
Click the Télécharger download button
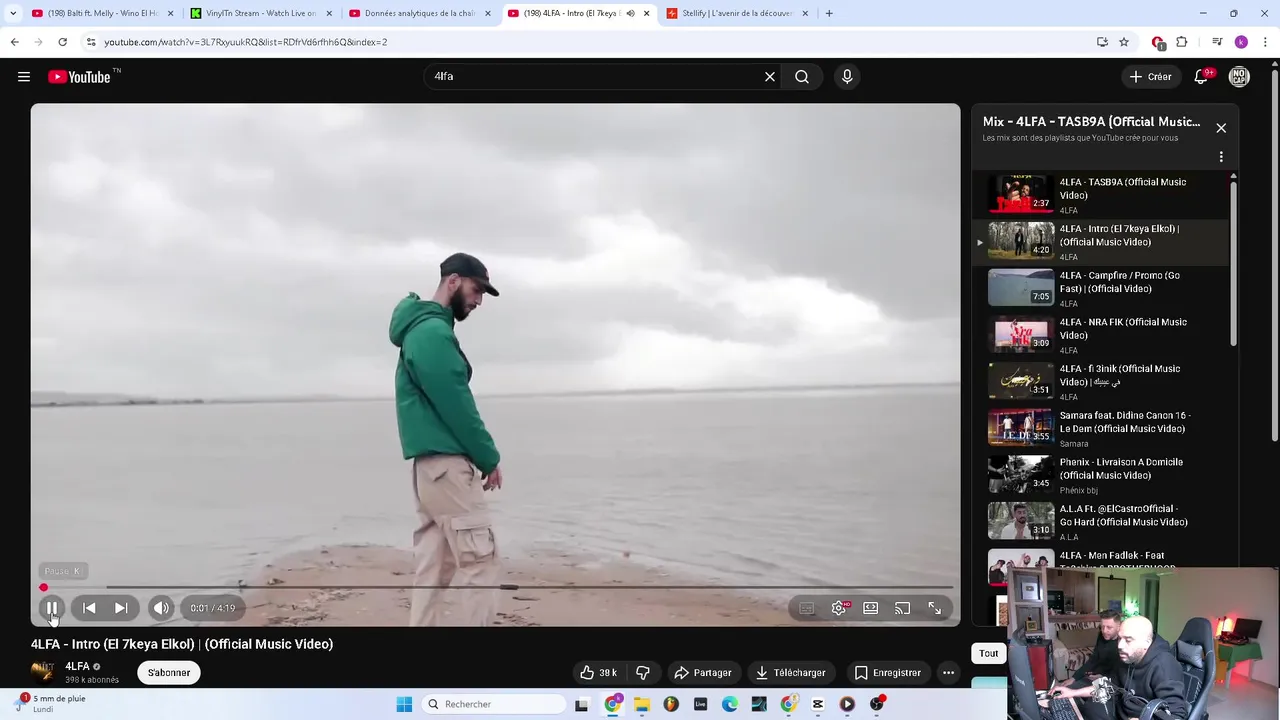point(791,673)
